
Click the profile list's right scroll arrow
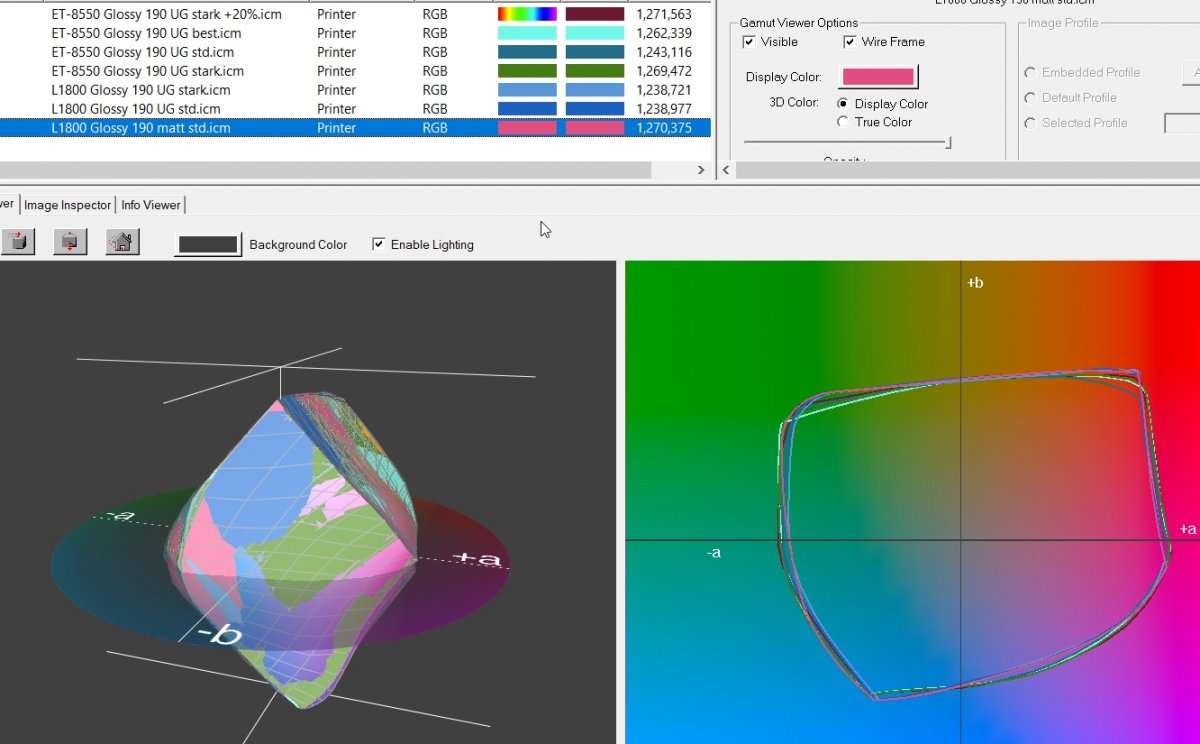coord(701,171)
